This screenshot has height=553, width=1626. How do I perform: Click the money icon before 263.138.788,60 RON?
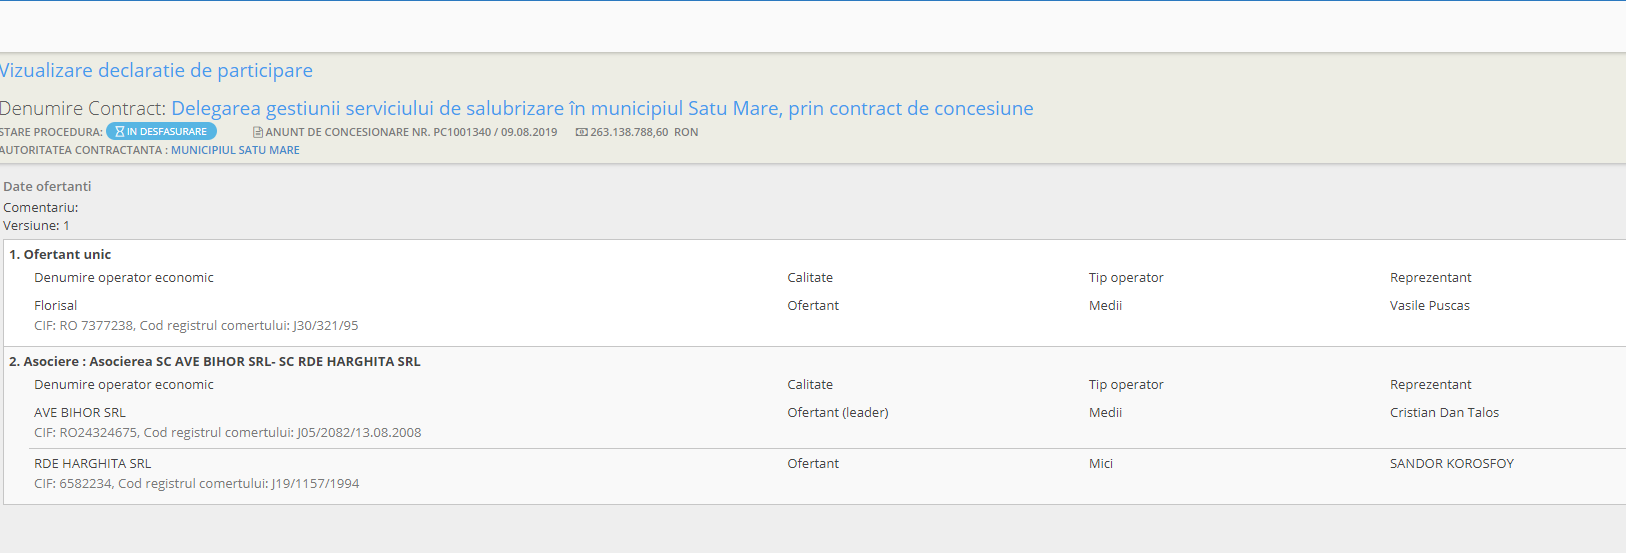581,132
